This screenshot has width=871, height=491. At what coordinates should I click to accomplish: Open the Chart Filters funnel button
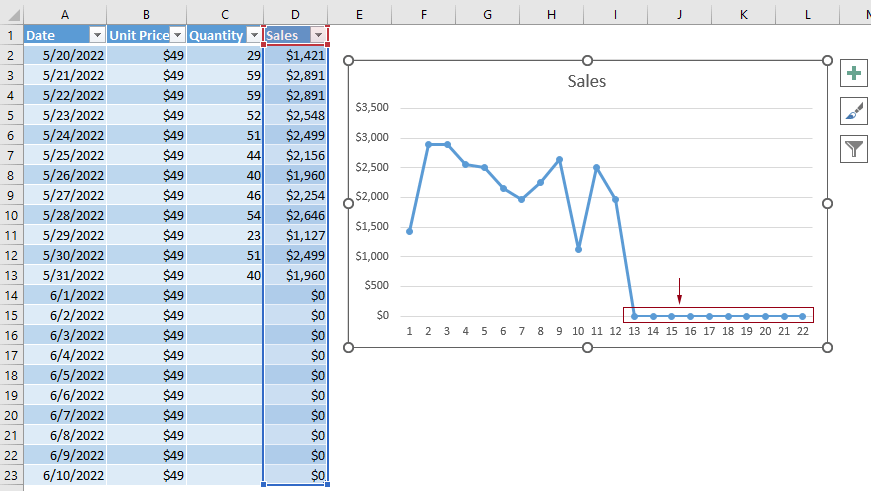(854, 149)
